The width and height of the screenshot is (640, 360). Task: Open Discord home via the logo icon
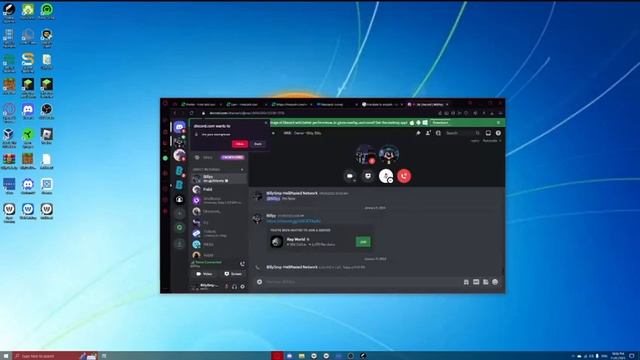click(179, 127)
